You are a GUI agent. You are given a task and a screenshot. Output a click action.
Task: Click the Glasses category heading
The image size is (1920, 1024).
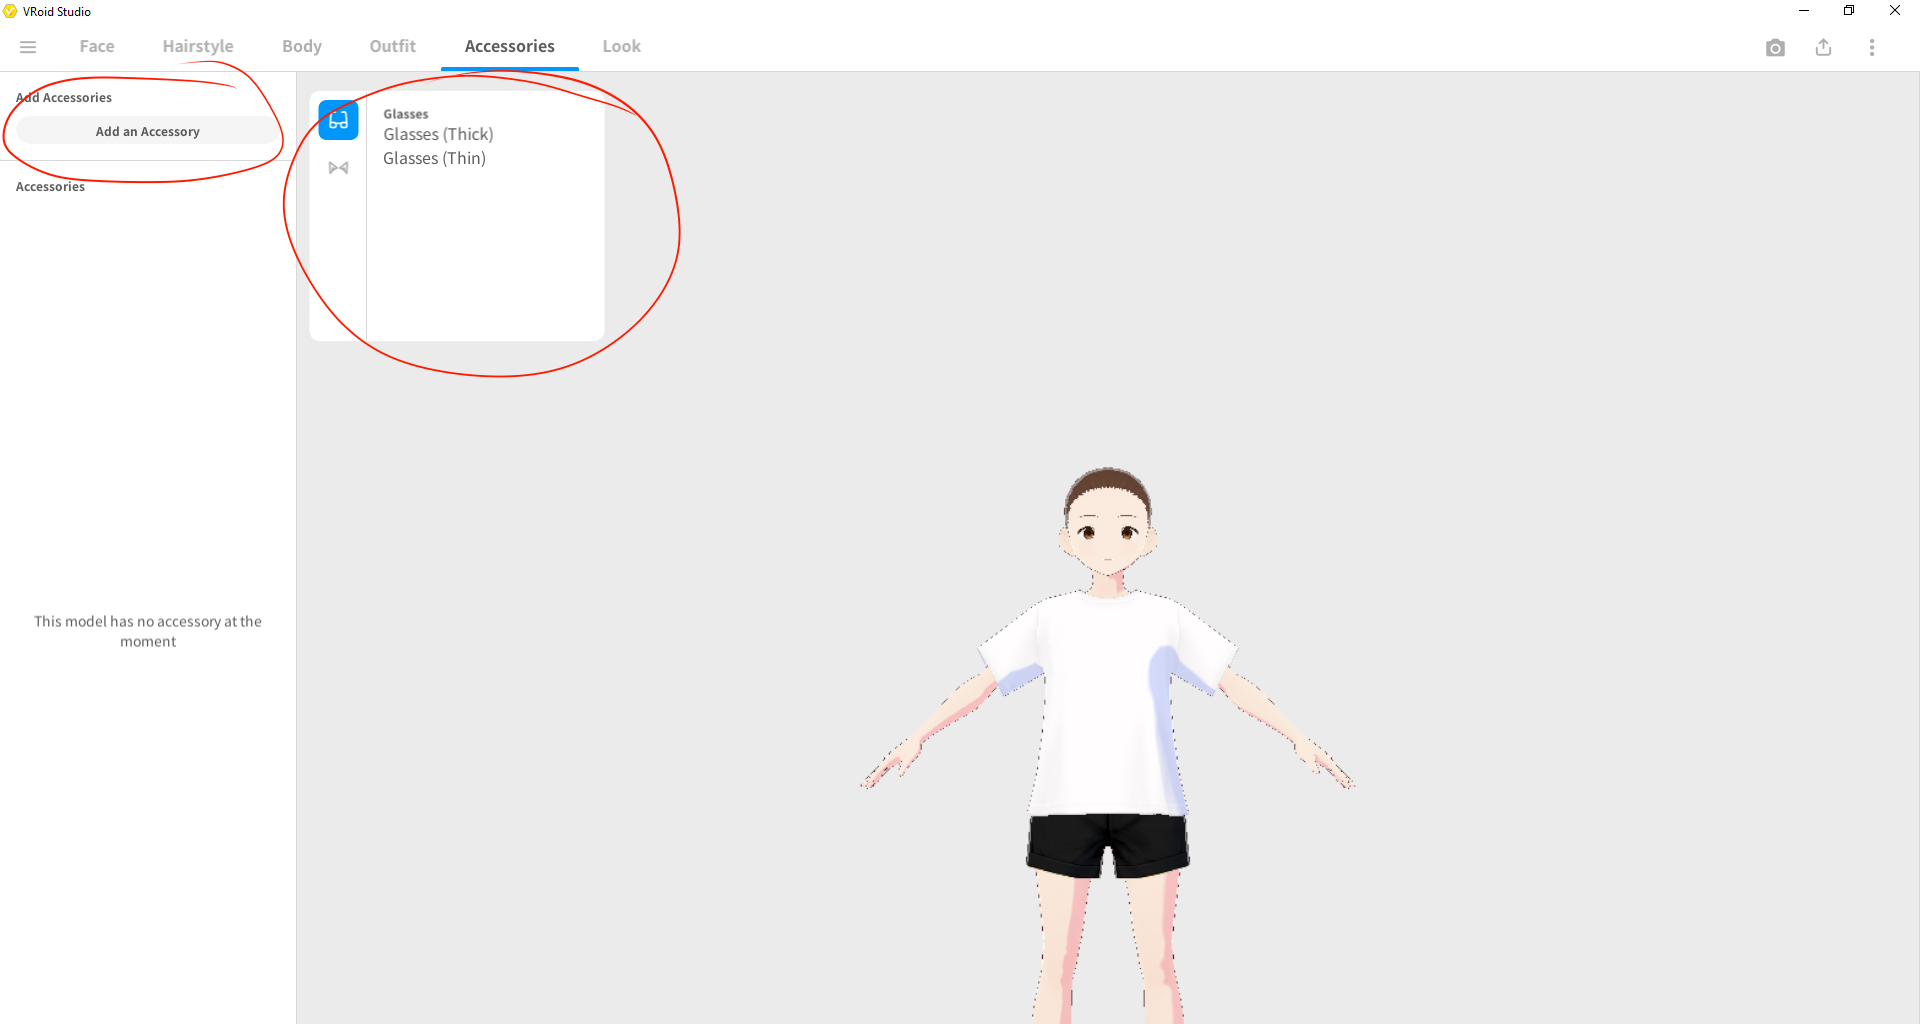click(406, 114)
